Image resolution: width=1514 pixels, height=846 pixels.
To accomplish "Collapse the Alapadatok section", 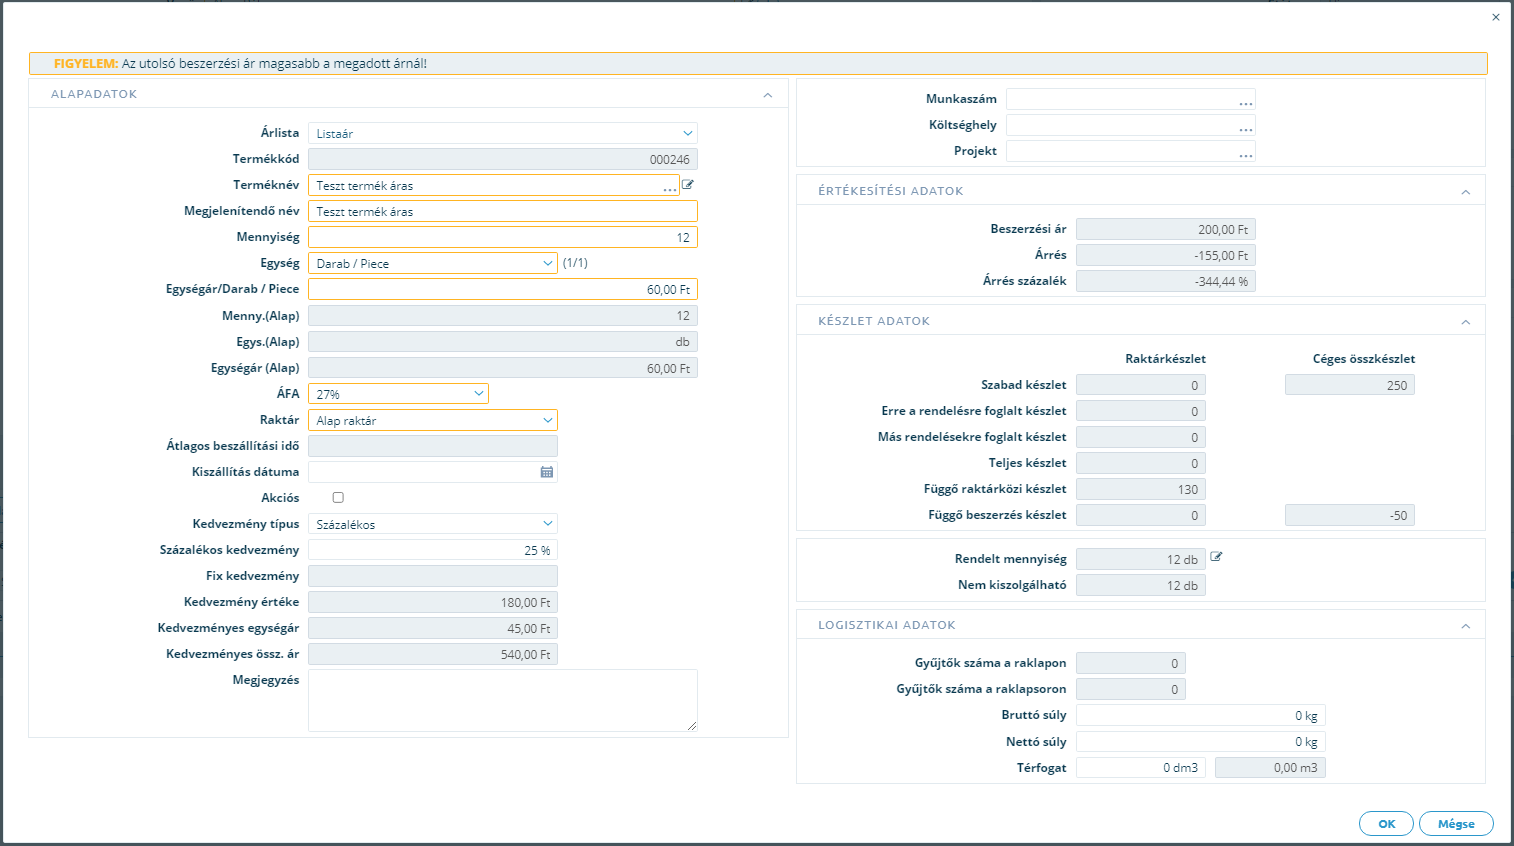I will (x=768, y=95).
